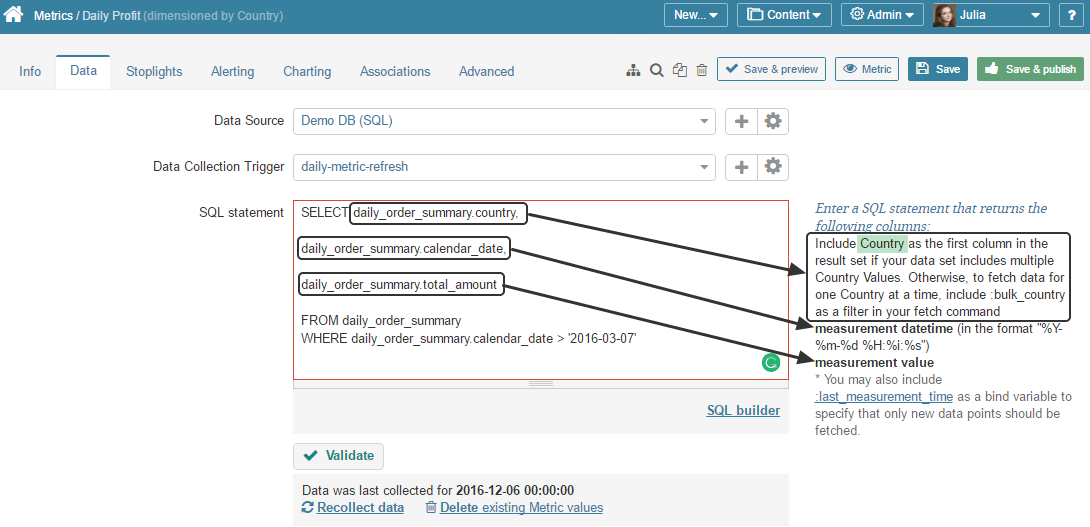Open the Advanced tab
This screenshot has width=1090, height=527.
[487, 72]
